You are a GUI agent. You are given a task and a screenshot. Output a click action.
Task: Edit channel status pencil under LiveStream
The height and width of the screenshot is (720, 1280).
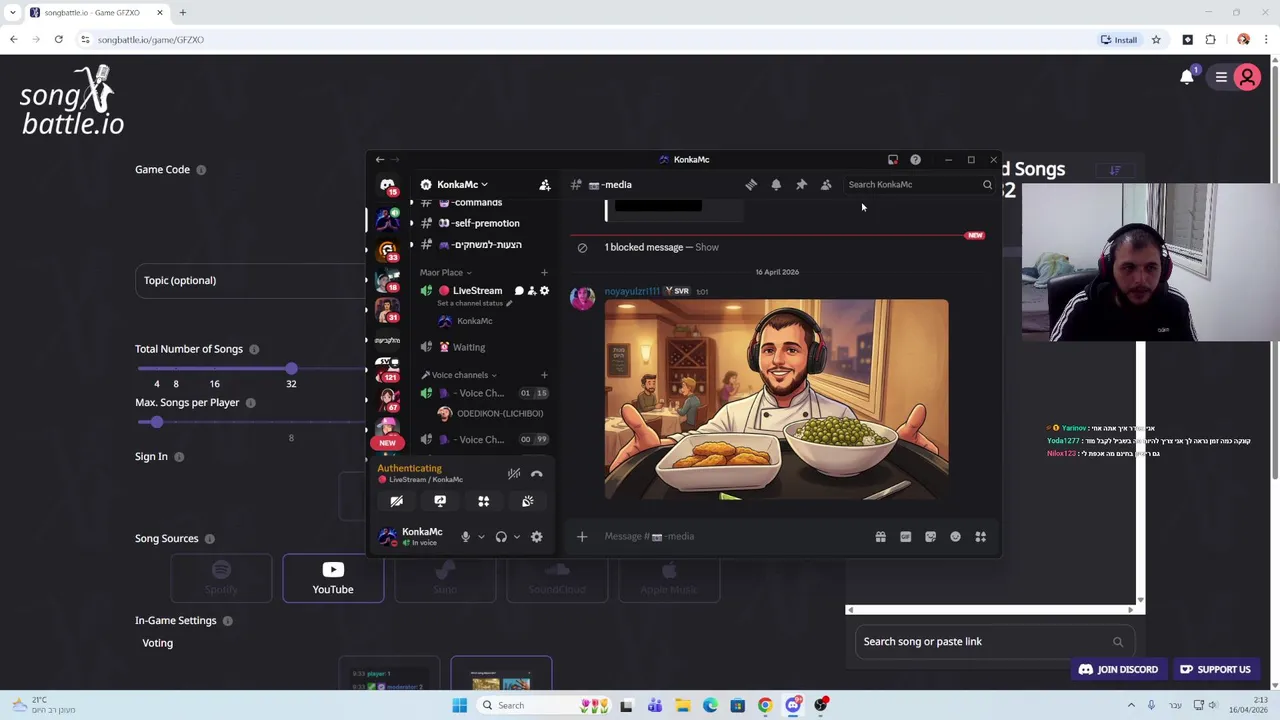(509, 303)
